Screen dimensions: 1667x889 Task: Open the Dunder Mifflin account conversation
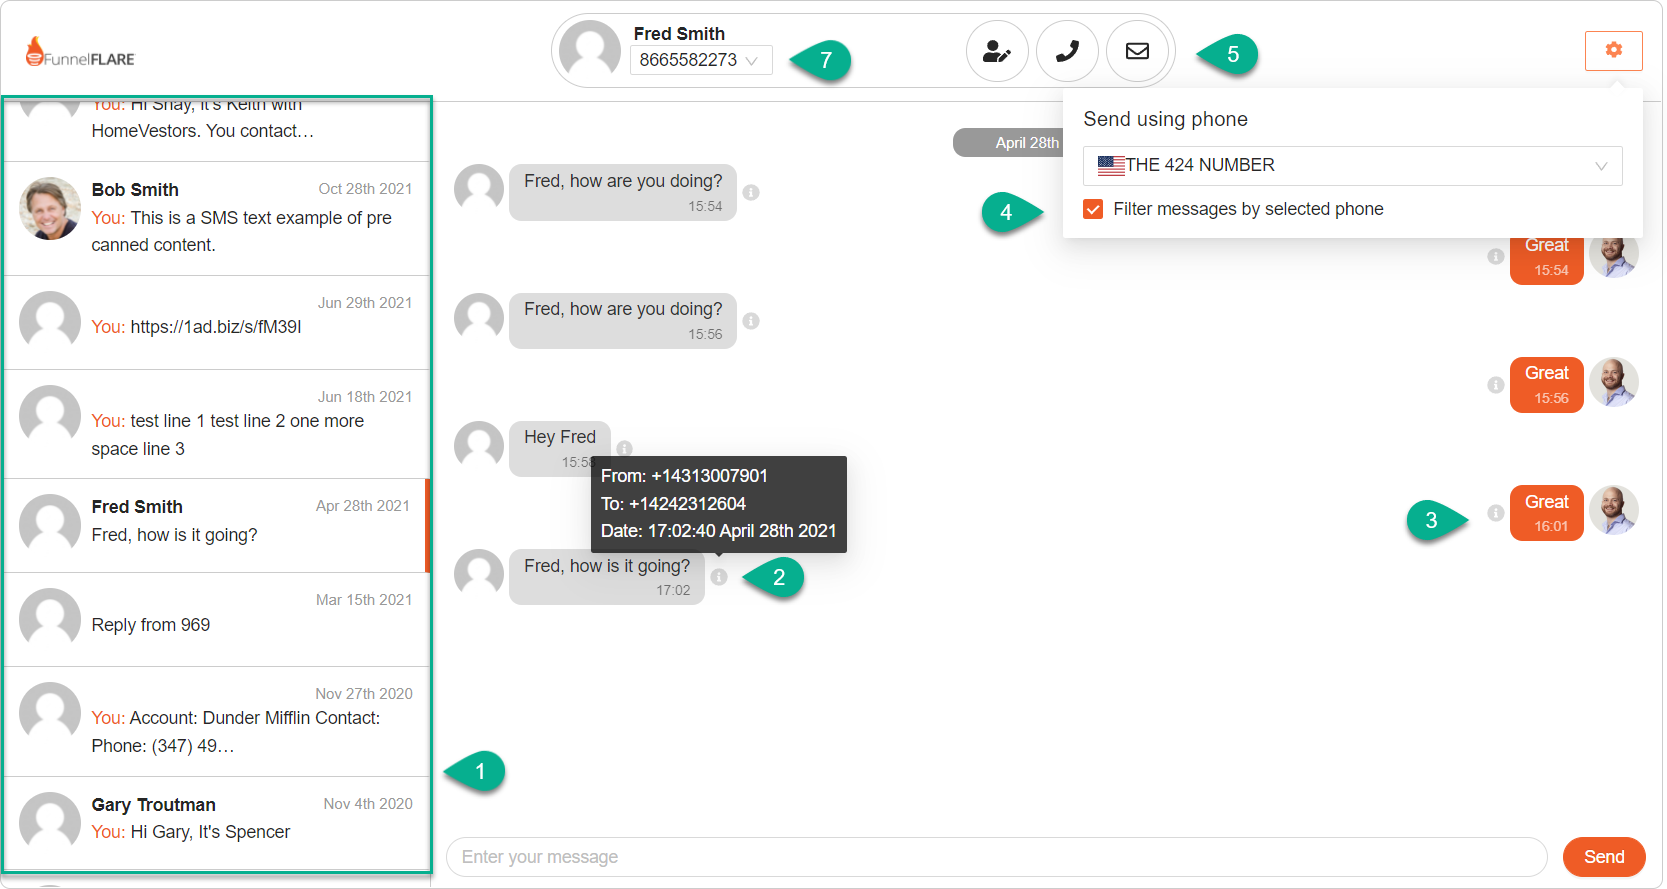click(216, 721)
